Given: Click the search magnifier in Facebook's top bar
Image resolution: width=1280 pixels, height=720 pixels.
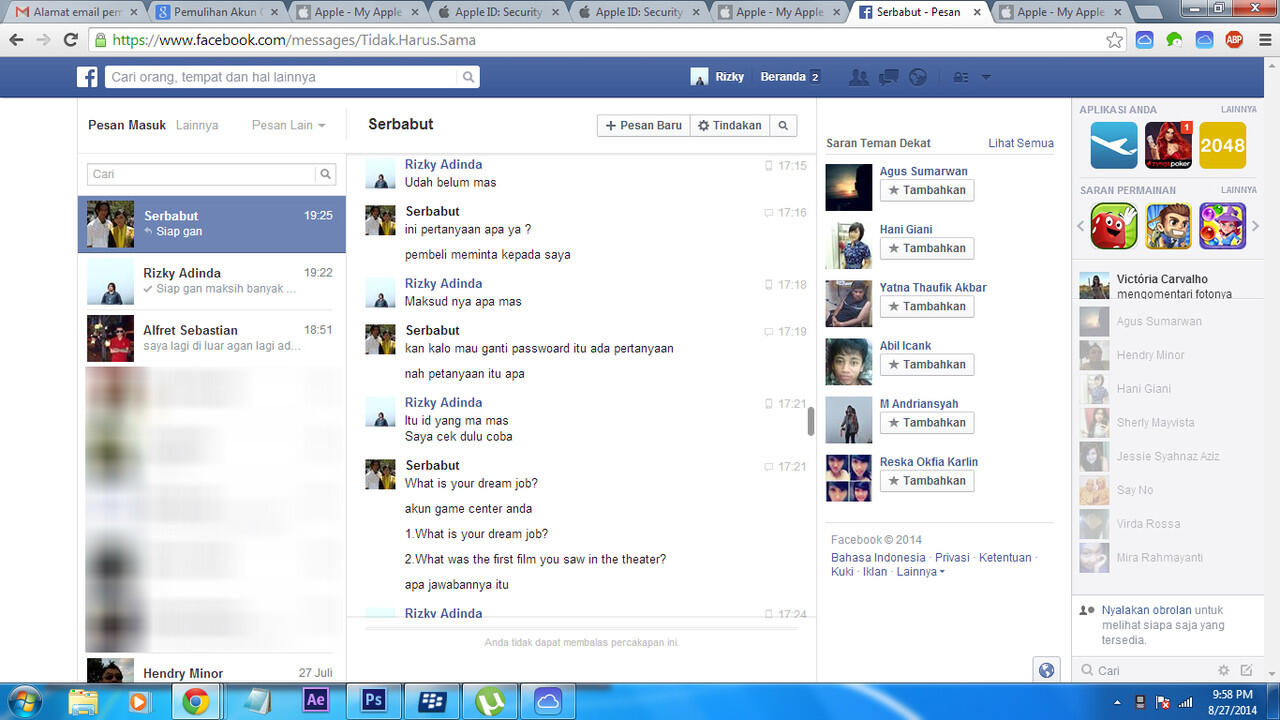Looking at the screenshot, I should [468, 77].
